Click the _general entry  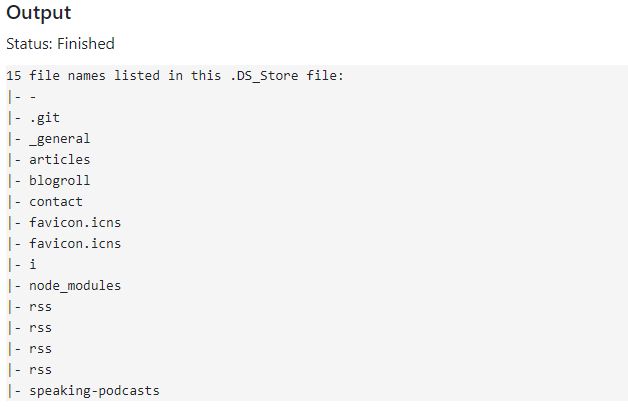tap(59, 139)
